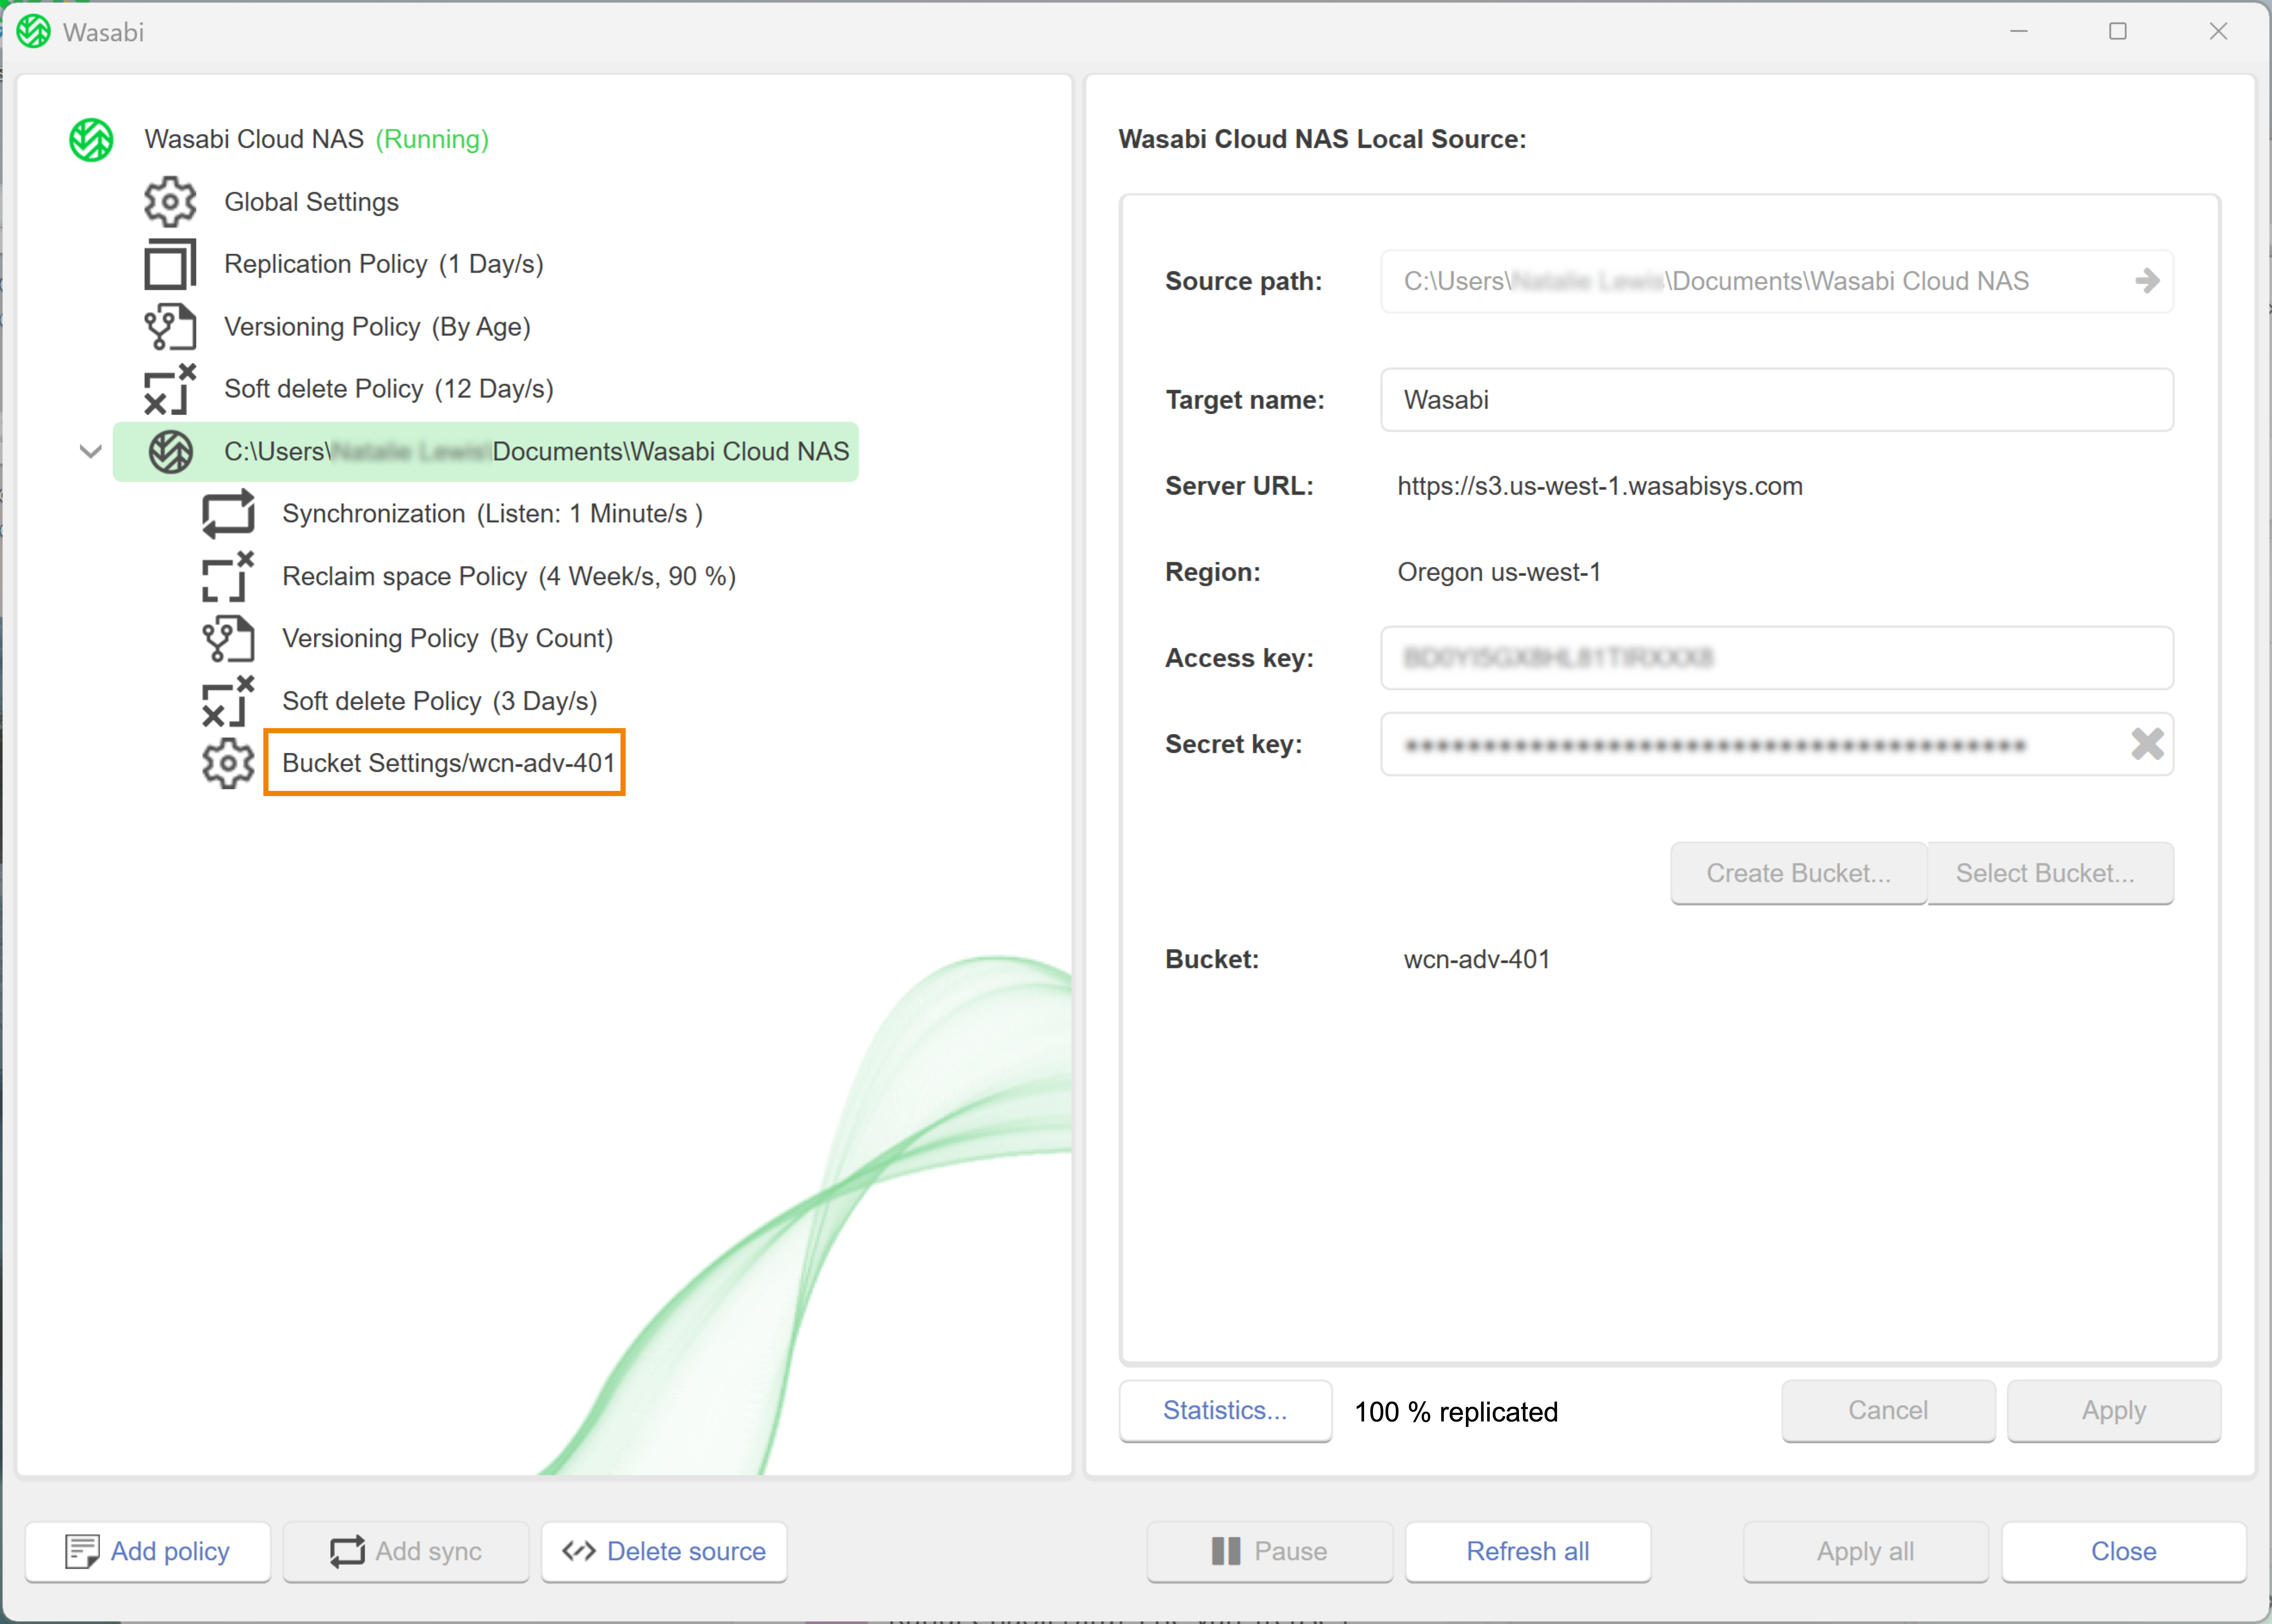Click the 100 % replicated status text
The image size is (2272, 1624).
click(1456, 1412)
